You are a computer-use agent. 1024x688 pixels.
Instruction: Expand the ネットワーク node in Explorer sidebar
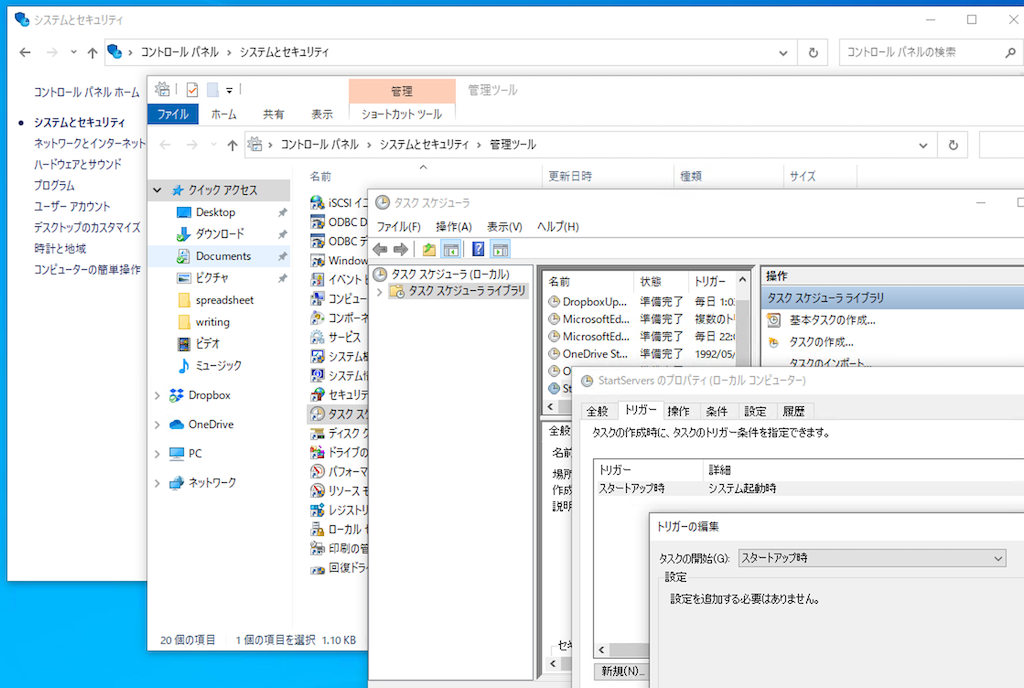coord(157,483)
